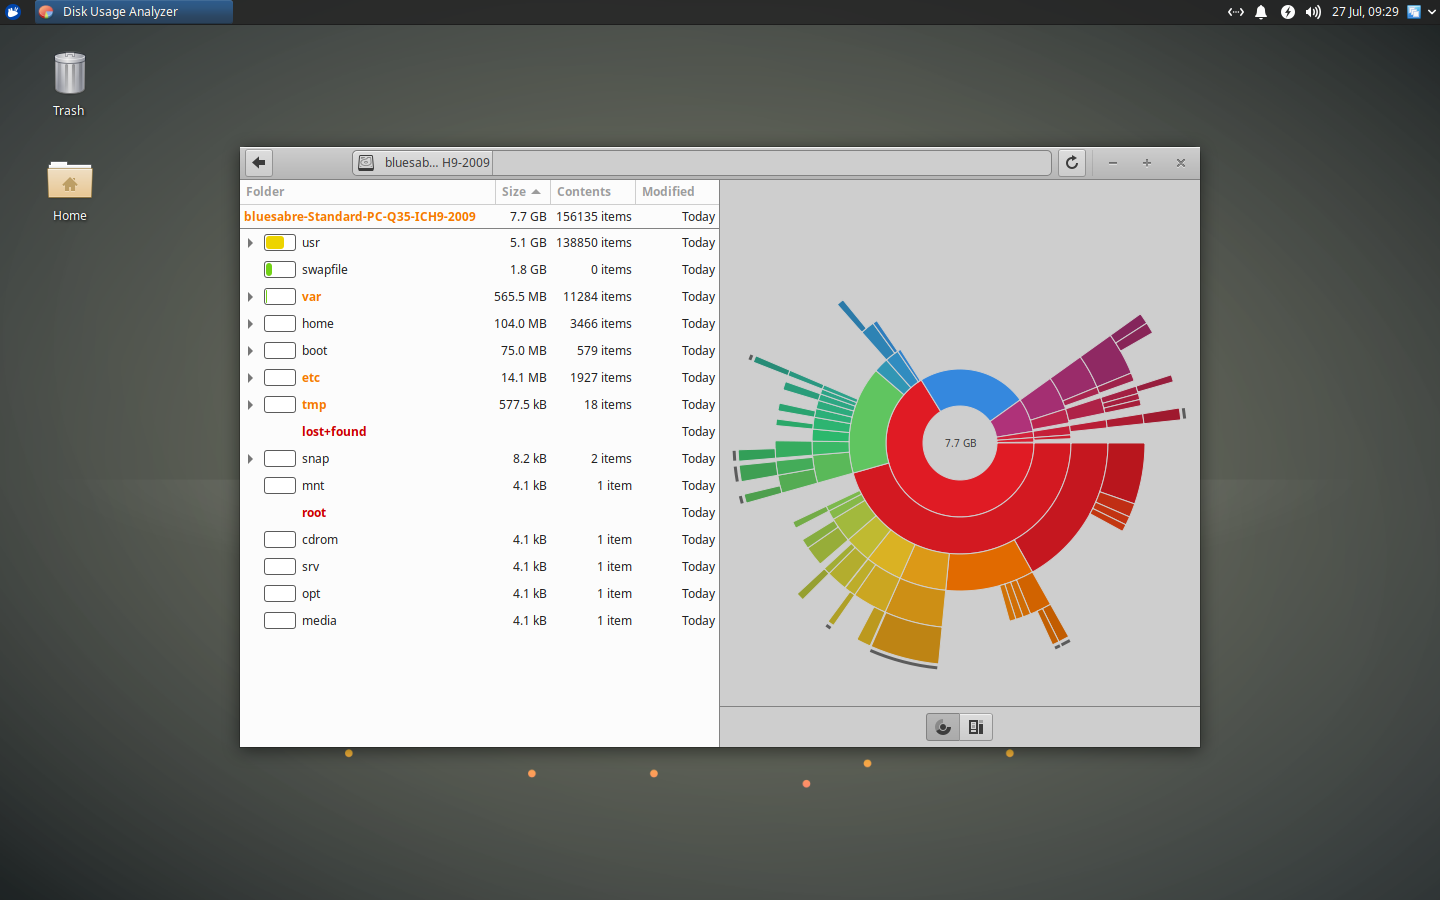Open the volume control in the system tray
Image resolution: width=1440 pixels, height=900 pixels.
[1312, 12]
